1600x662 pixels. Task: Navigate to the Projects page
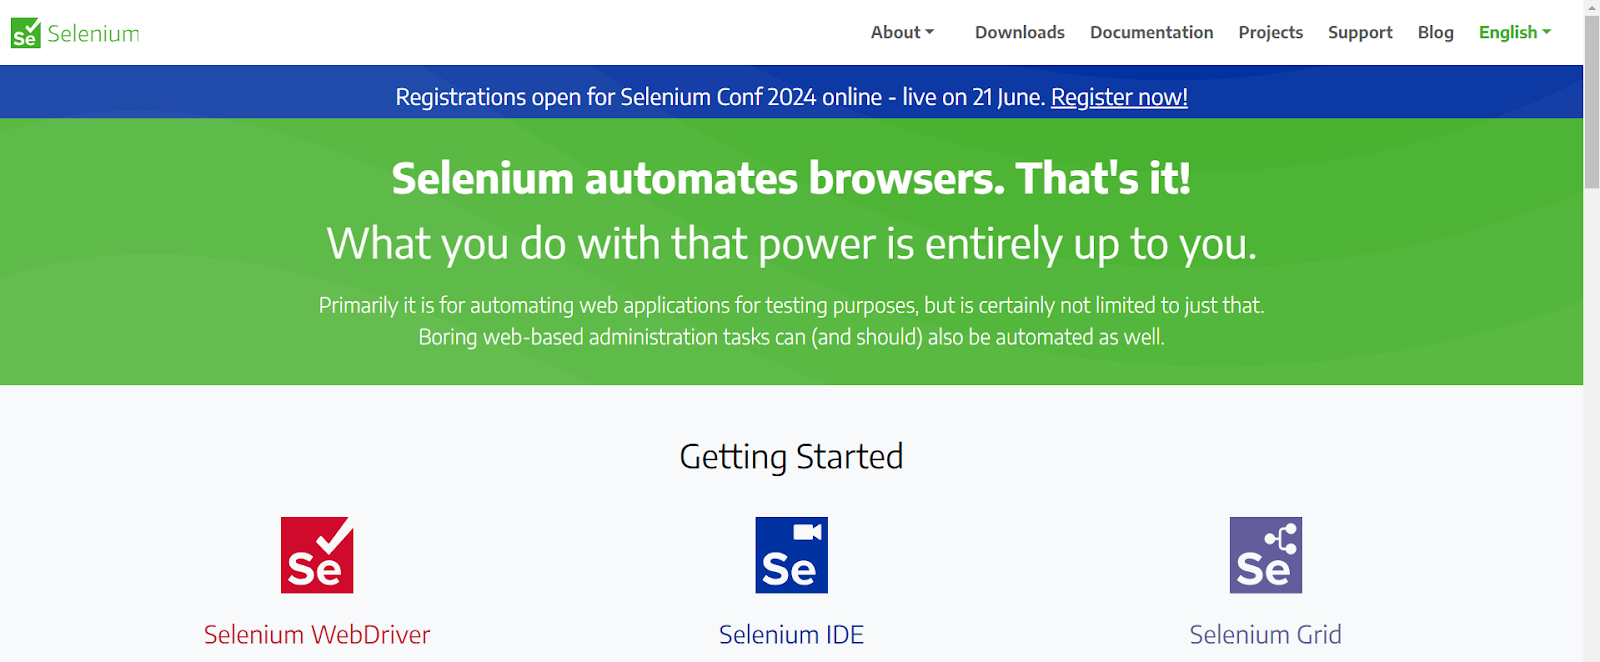tap(1270, 32)
